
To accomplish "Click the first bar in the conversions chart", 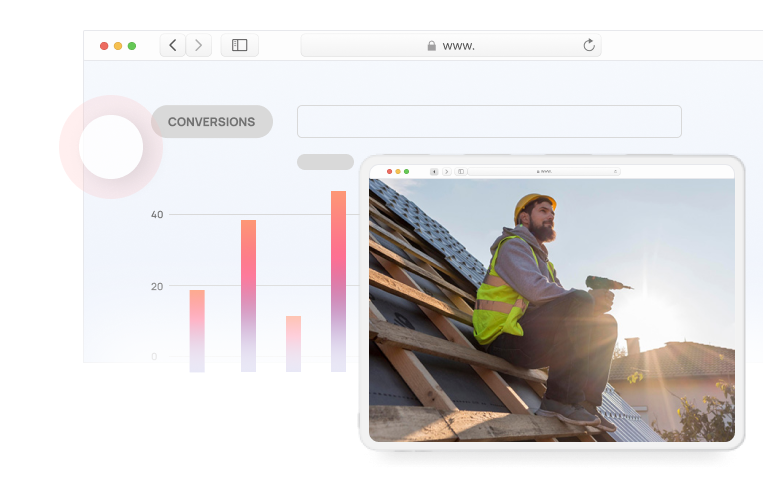I will tap(197, 330).
